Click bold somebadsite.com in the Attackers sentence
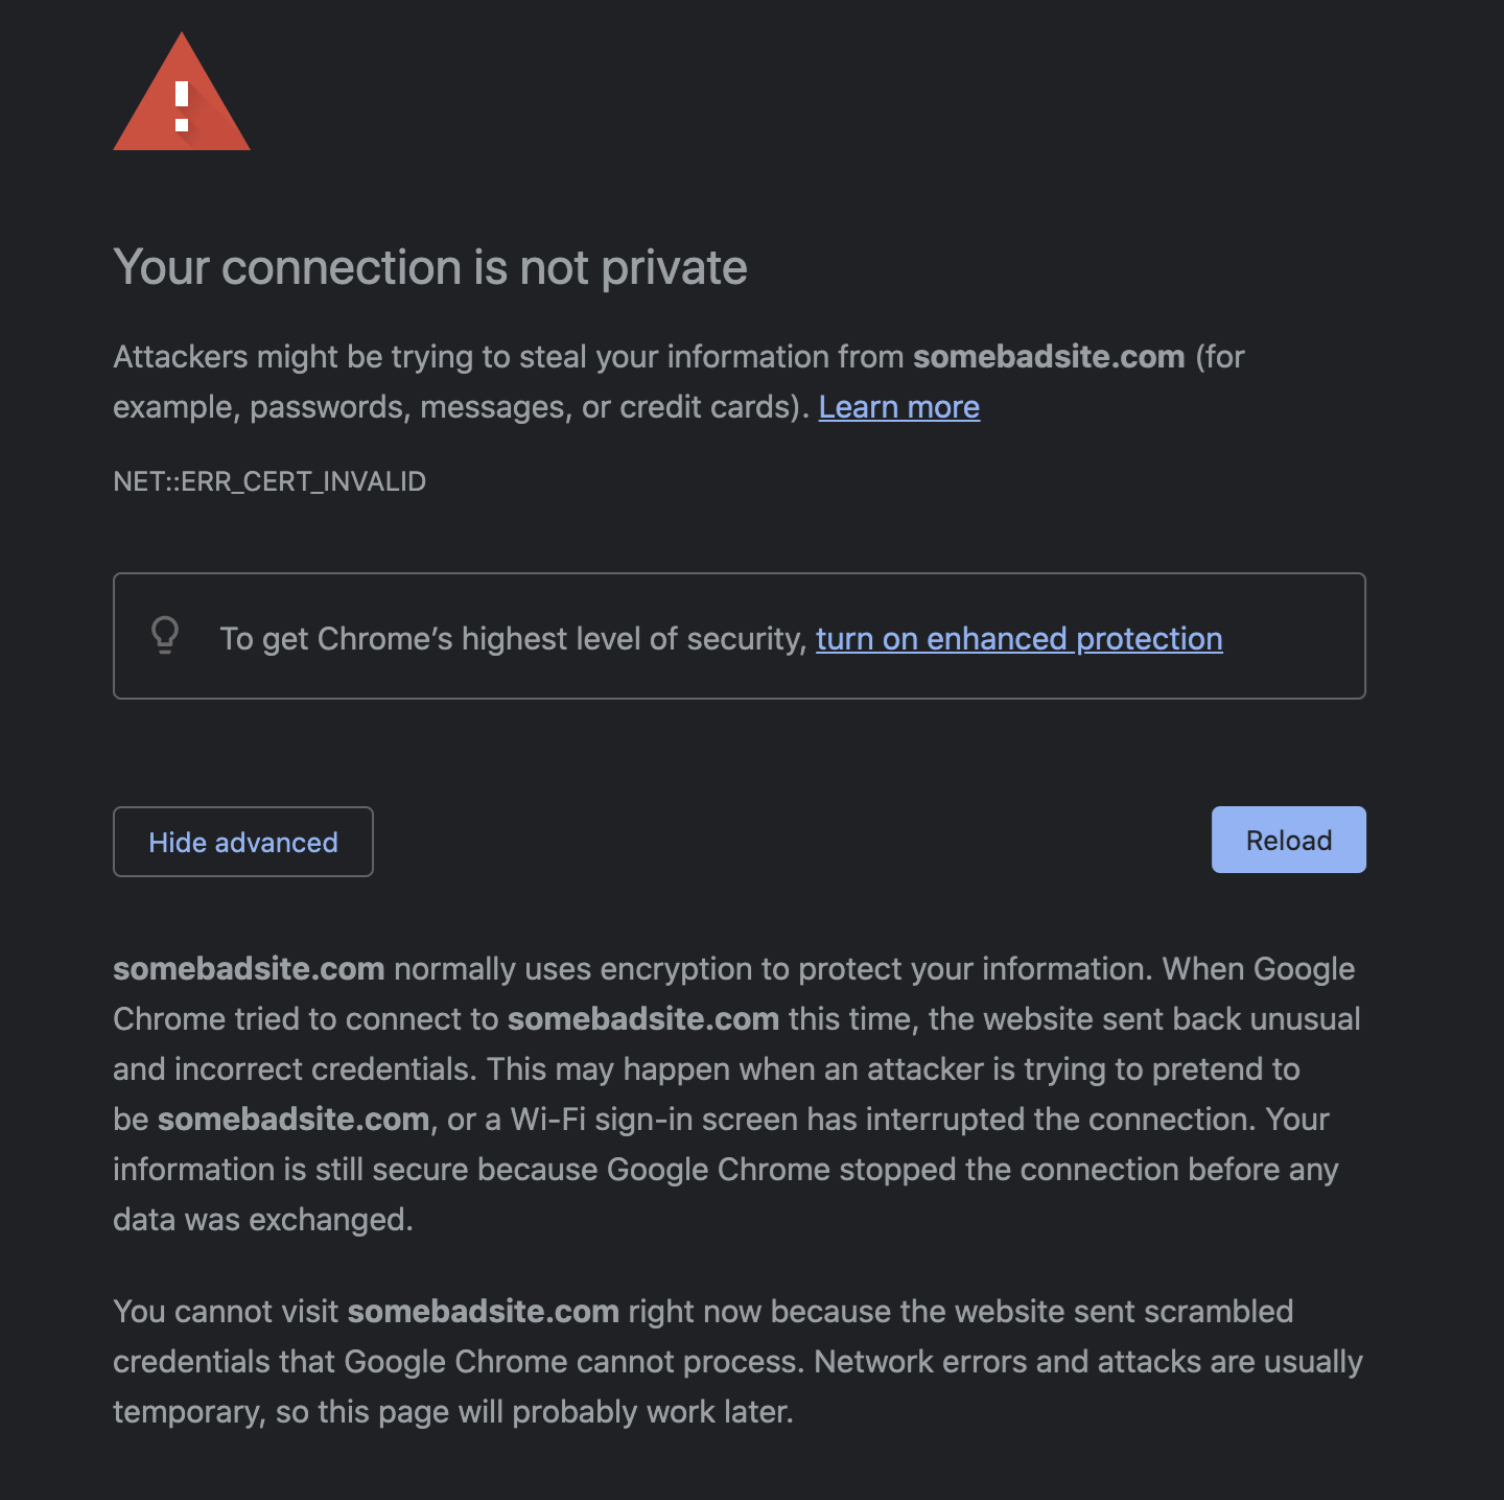The width and height of the screenshot is (1504, 1500). point(1048,357)
